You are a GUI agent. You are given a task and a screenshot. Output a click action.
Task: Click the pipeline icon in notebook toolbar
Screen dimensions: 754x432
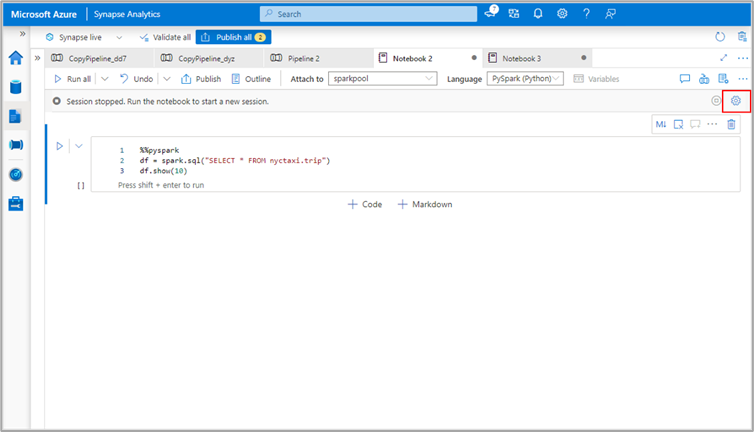(704, 78)
